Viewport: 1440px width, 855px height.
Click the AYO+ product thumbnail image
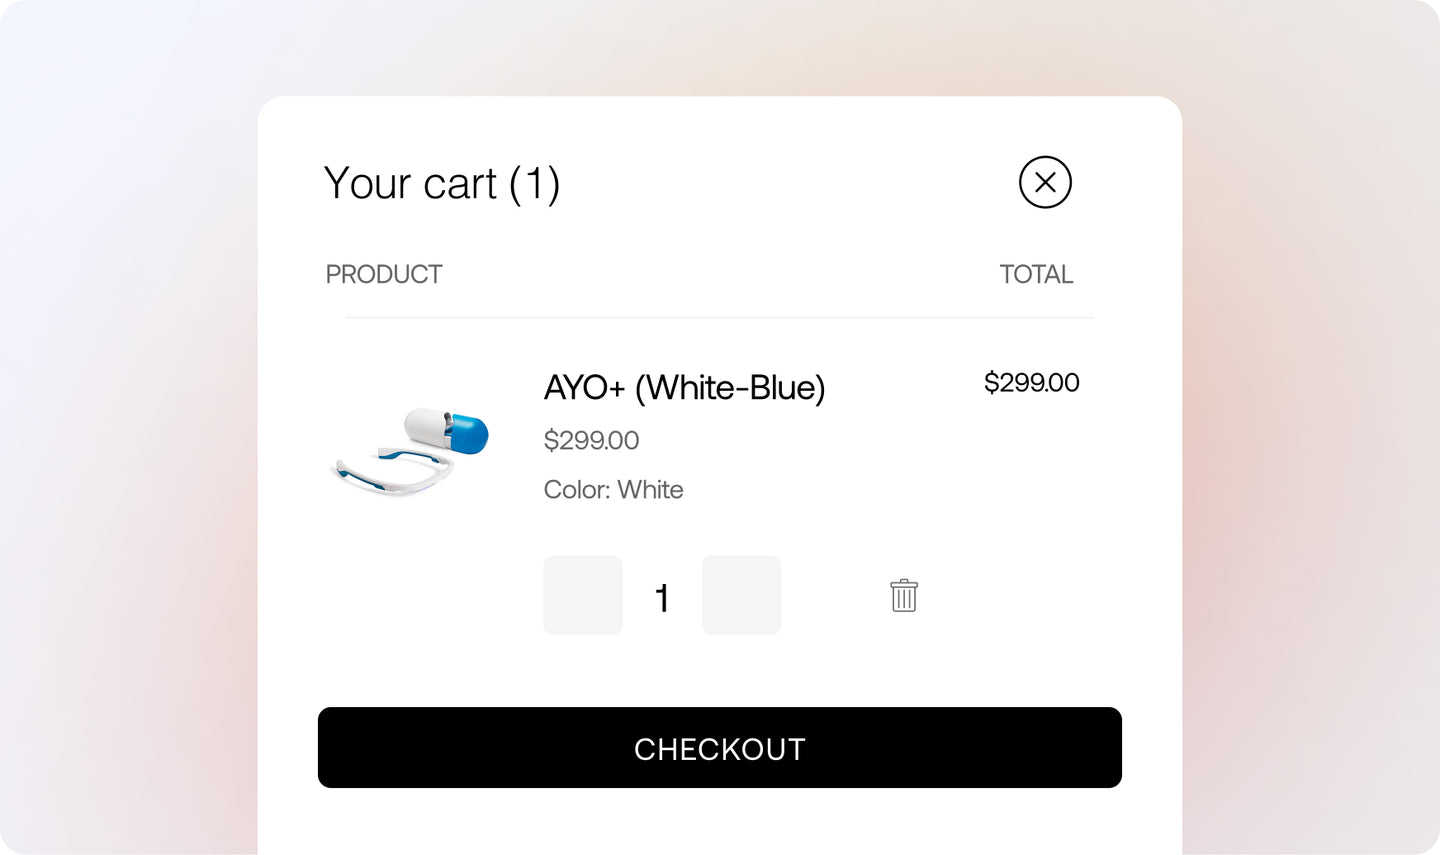[x=410, y=450]
